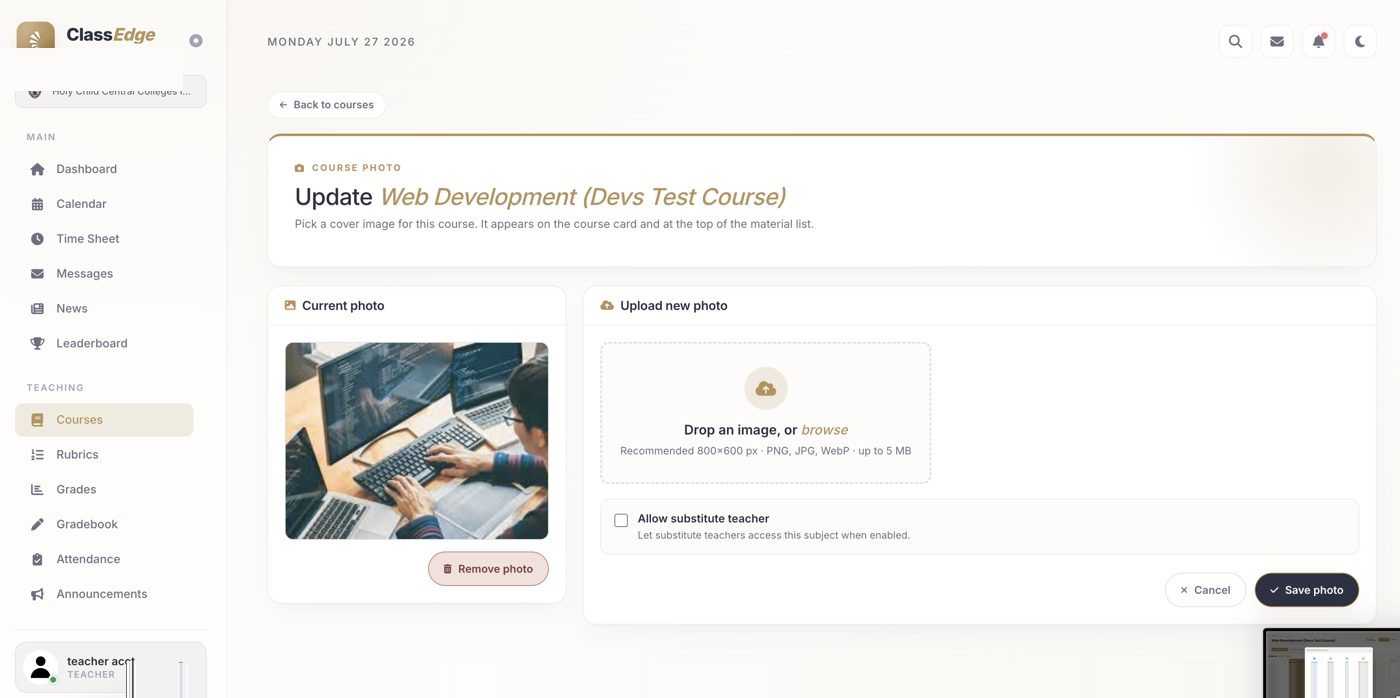Open Grades in the sidebar
This screenshot has width=1400, height=698.
[x=104, y=490]
